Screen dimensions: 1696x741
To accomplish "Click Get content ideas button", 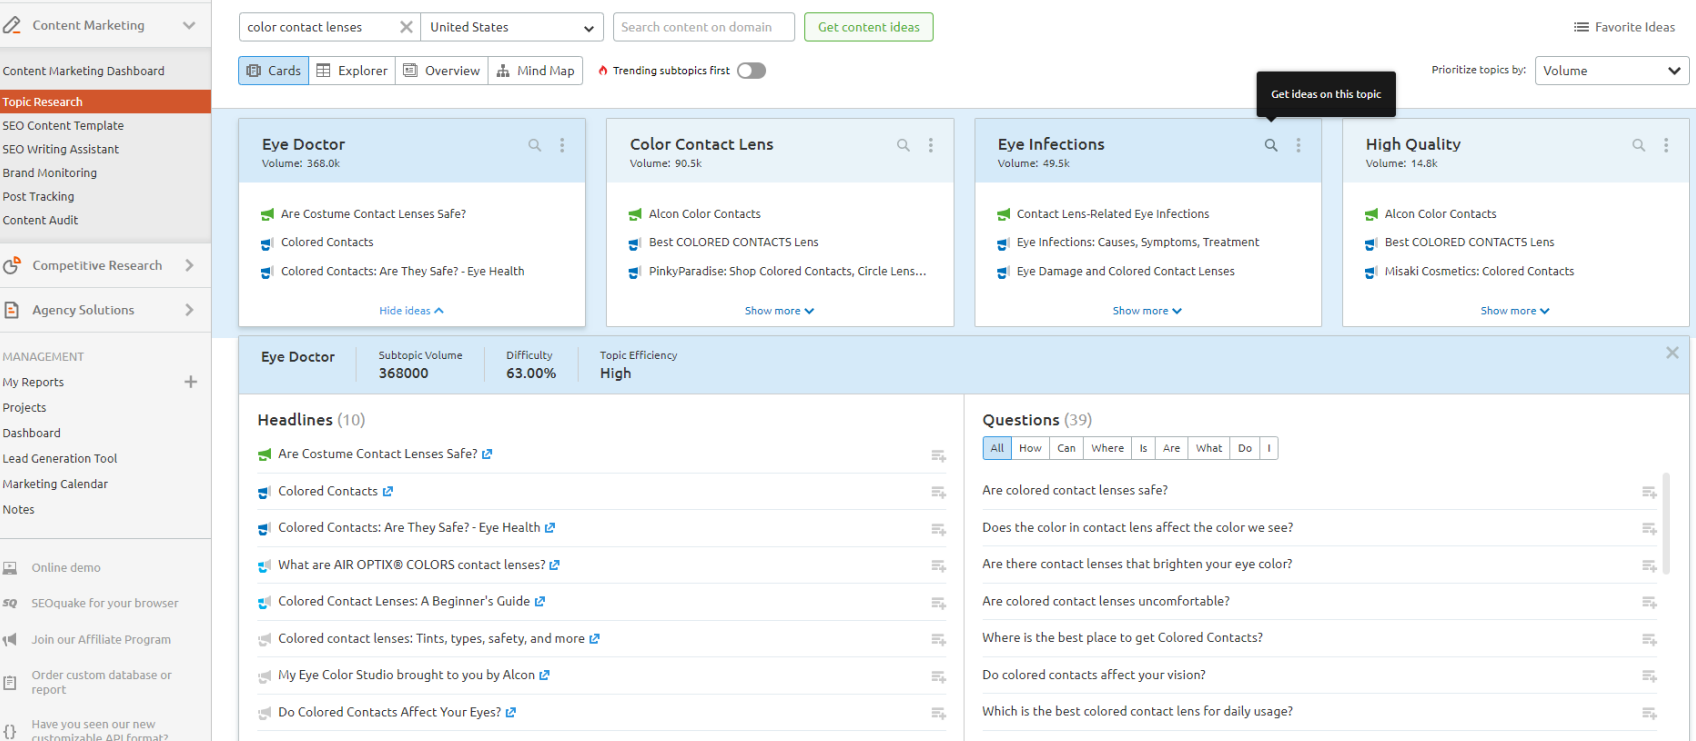I will [x=868, y=27].
